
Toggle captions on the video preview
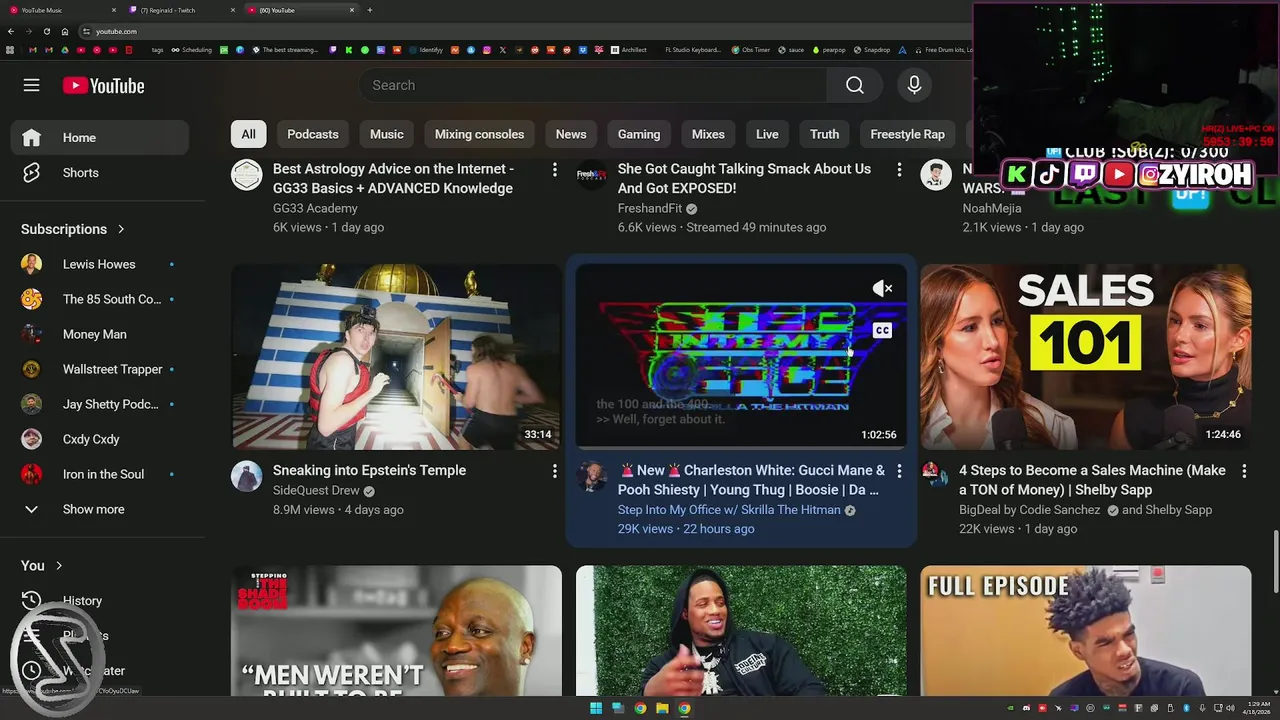click(x=882, y=330)
